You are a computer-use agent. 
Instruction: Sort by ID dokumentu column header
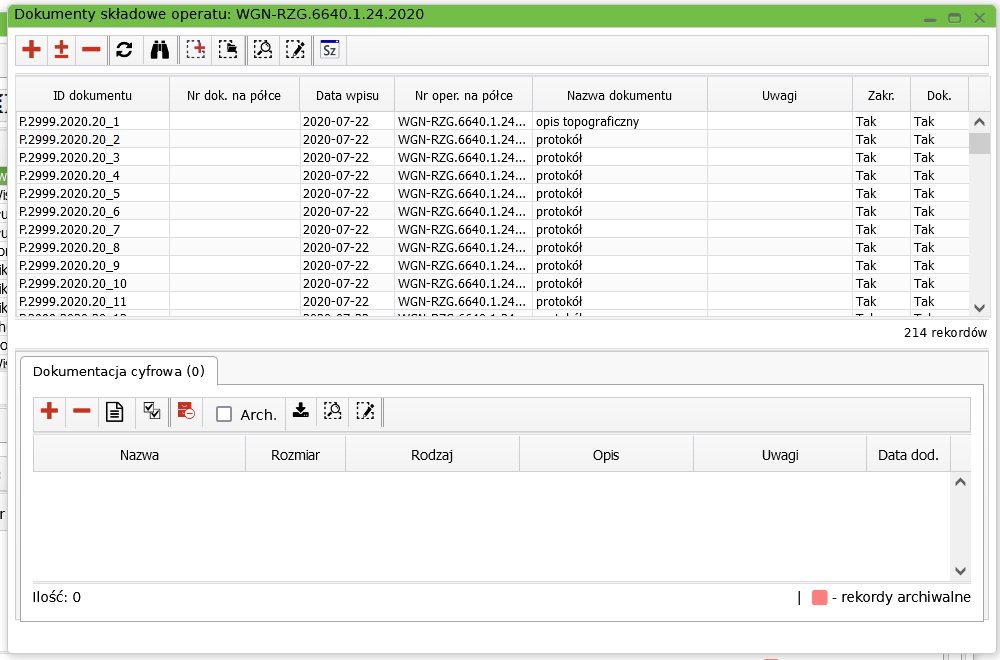point(92,96)
